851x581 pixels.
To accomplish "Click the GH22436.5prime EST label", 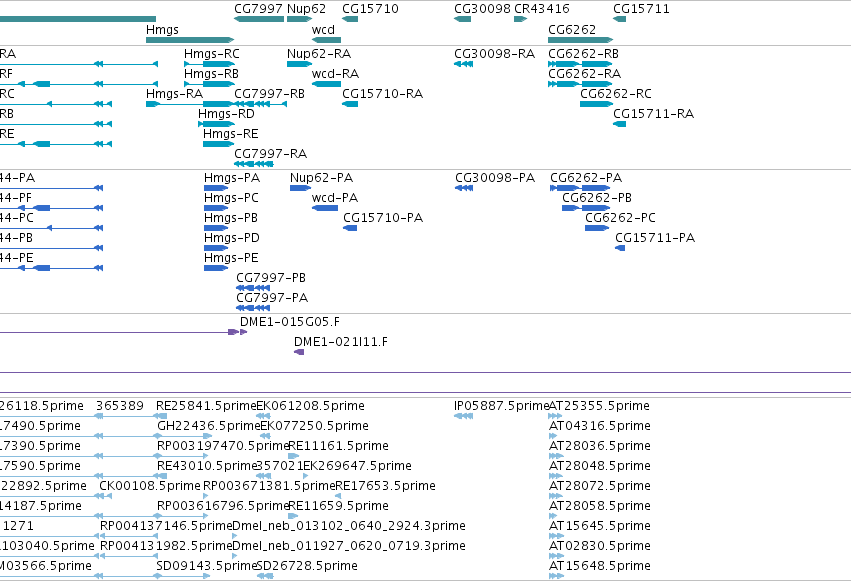I will click(x=209, y=426).
